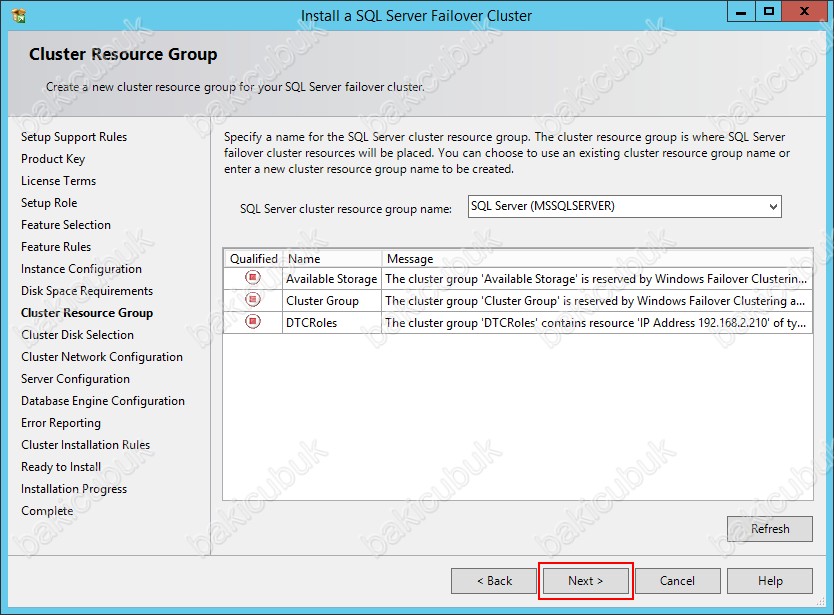Click the status icon for Available Storage row
834x615 pixels.
[253, 278]
